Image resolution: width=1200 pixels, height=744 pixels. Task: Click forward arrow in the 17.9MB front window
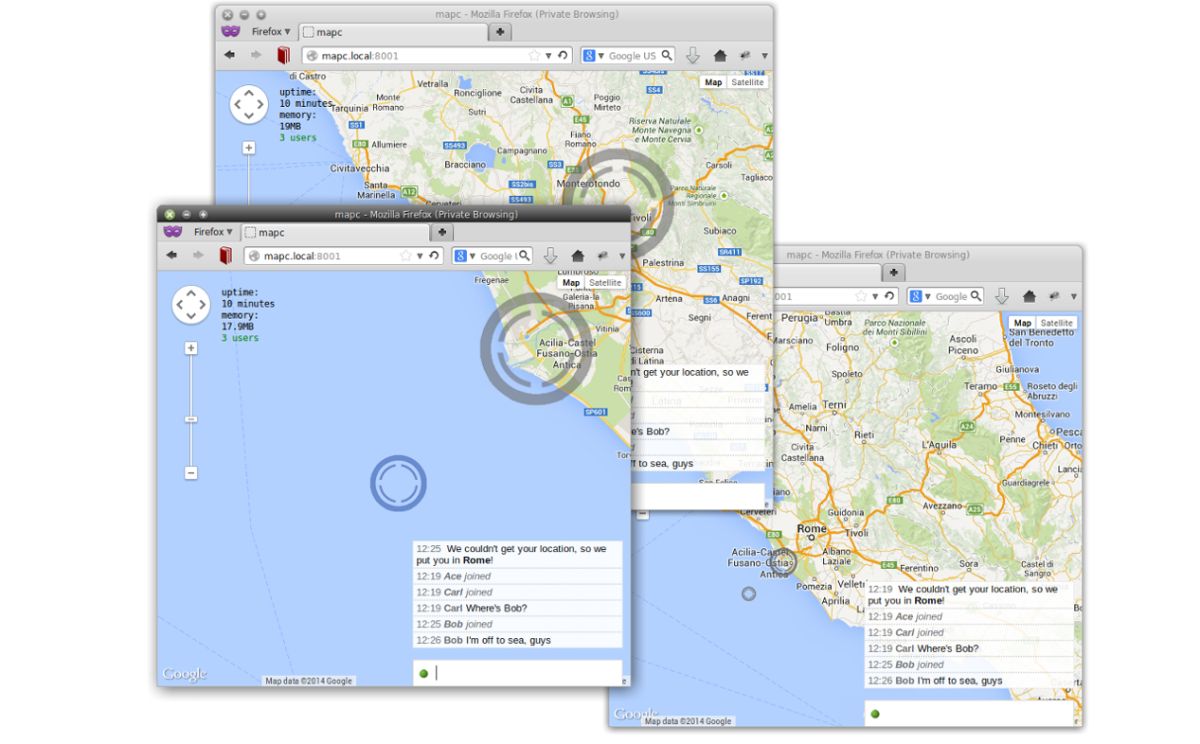(x=197, y=256)
